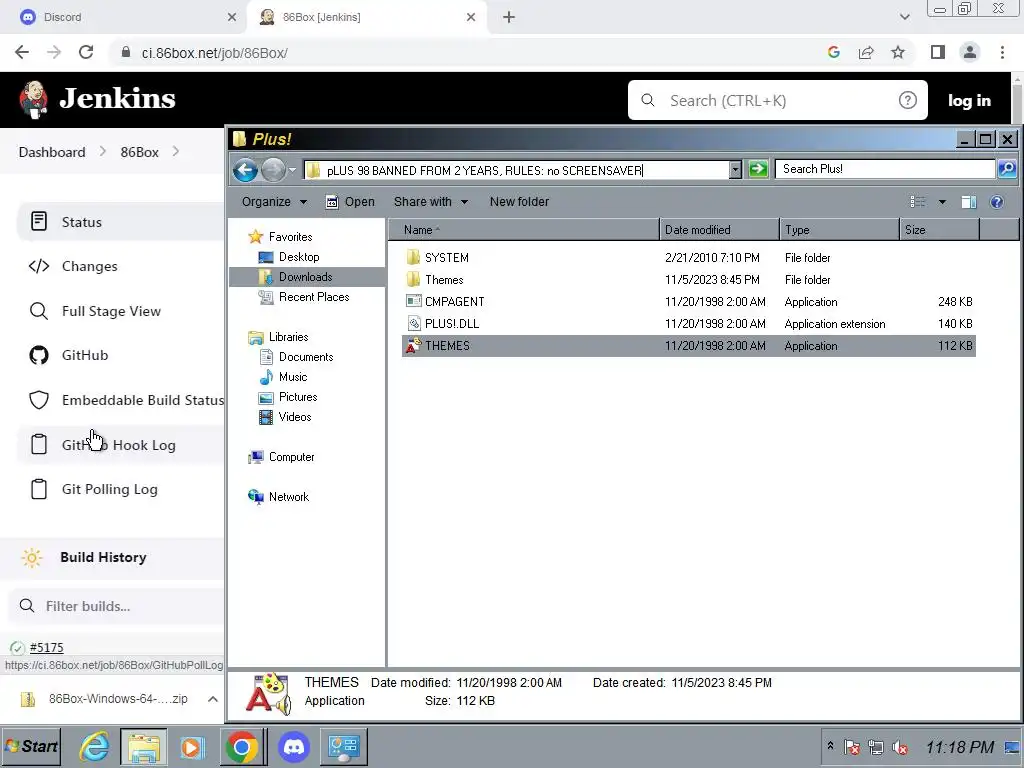
Task: Reload the Jenkins page
Action: click(x=86, y=52)
